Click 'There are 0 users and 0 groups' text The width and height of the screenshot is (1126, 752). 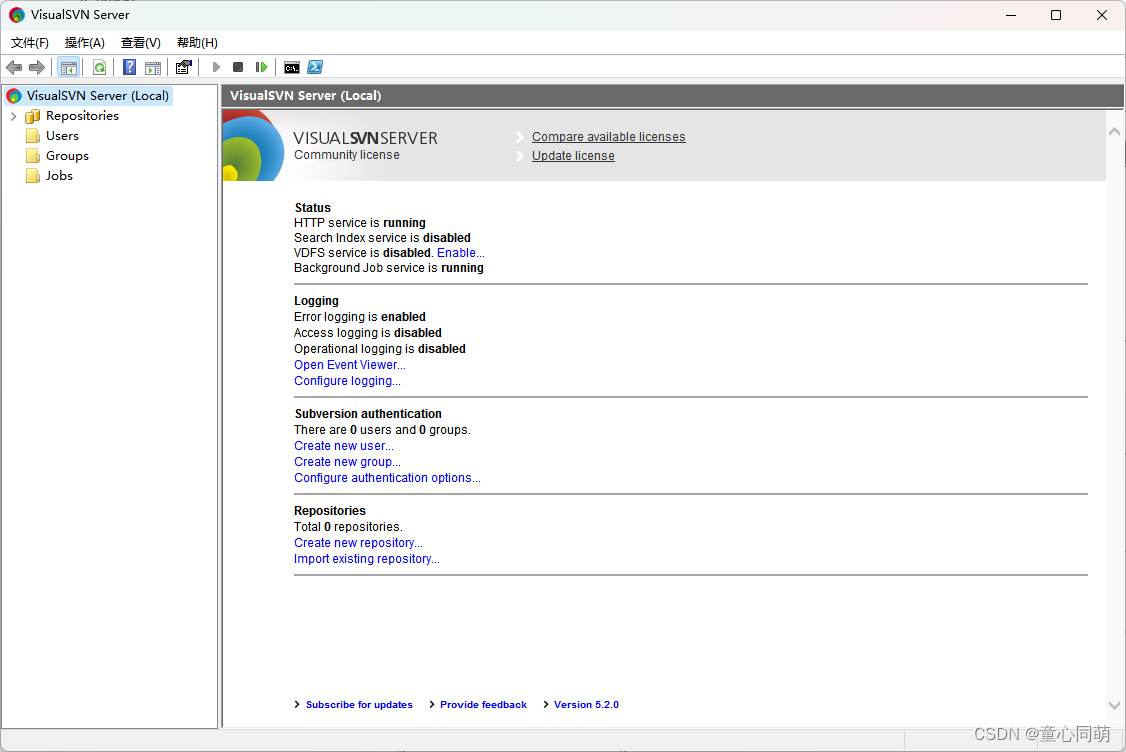coord(382,430)
